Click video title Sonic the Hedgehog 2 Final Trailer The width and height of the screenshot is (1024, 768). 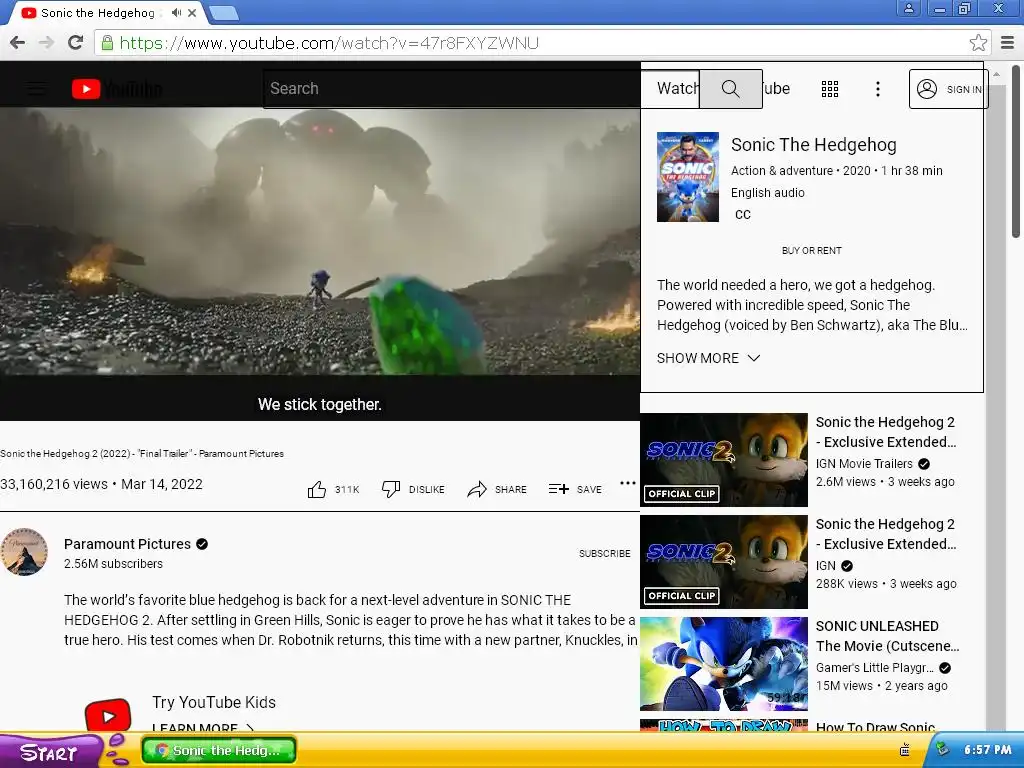point(142,453)
